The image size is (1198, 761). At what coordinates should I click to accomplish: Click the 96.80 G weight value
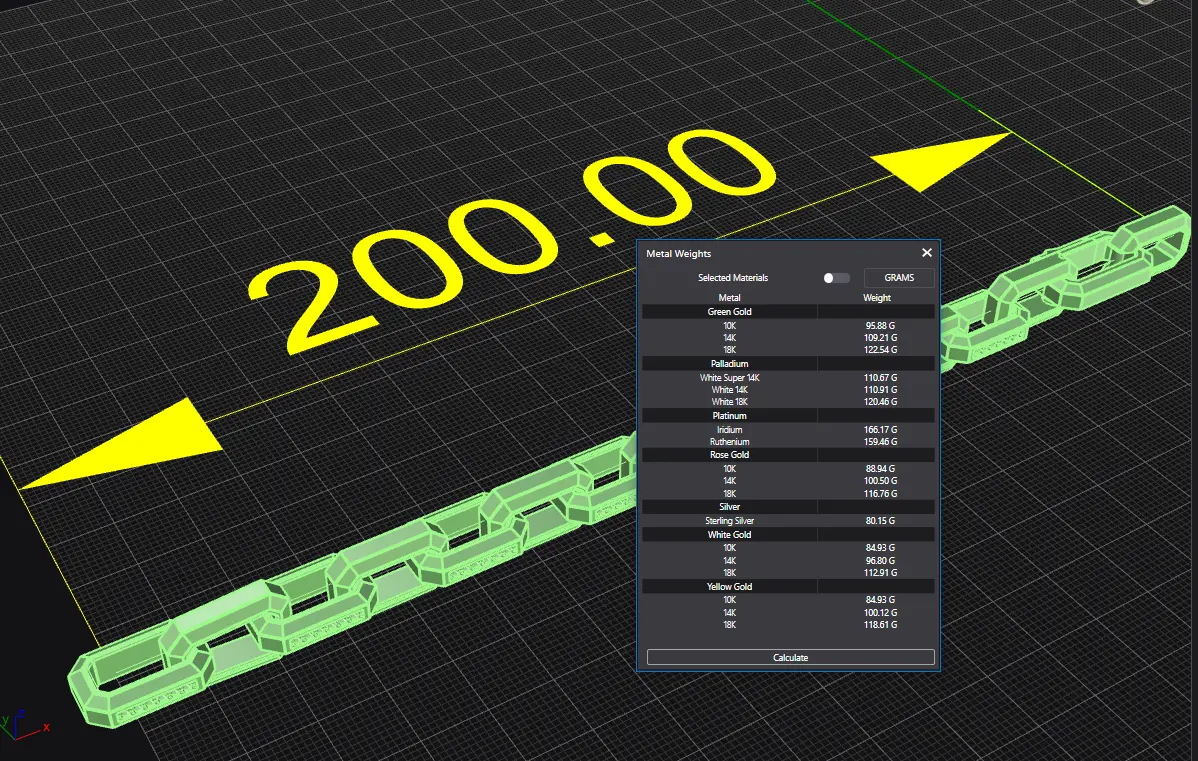tap(880, 560)
